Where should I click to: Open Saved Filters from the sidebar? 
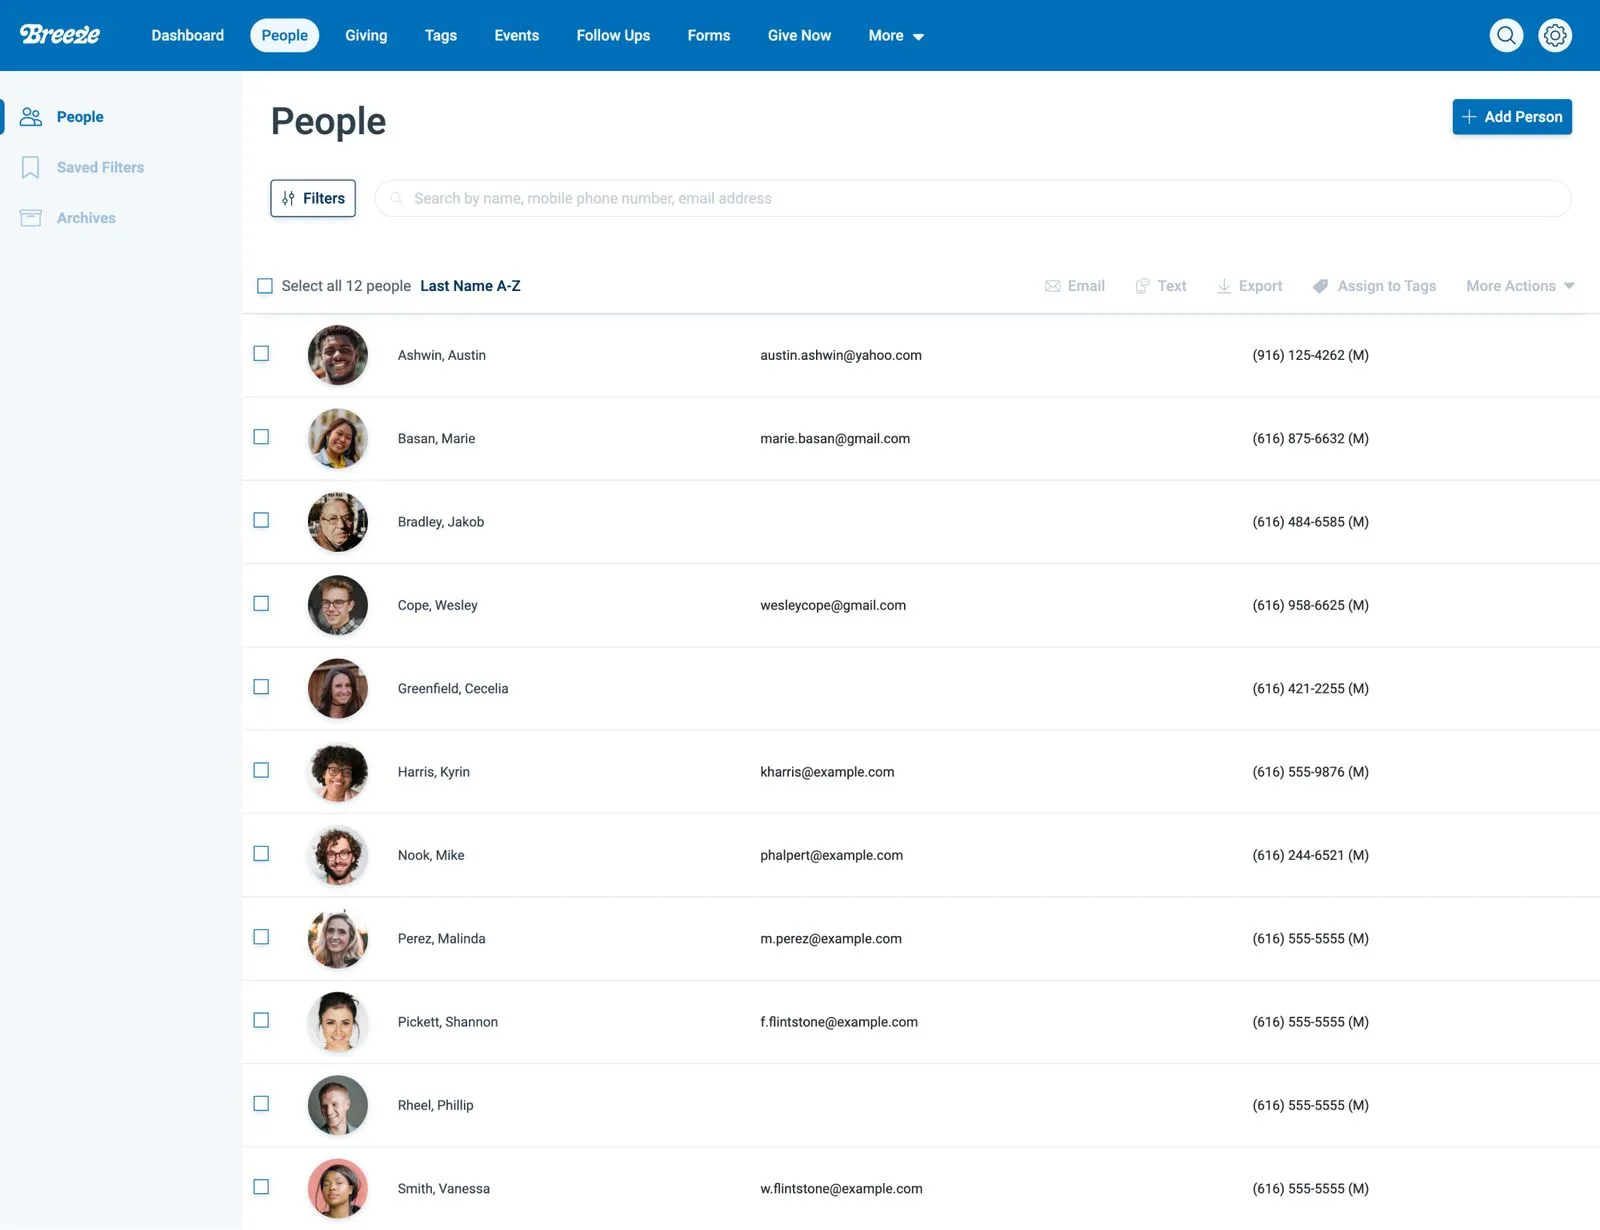coord(100,167)
